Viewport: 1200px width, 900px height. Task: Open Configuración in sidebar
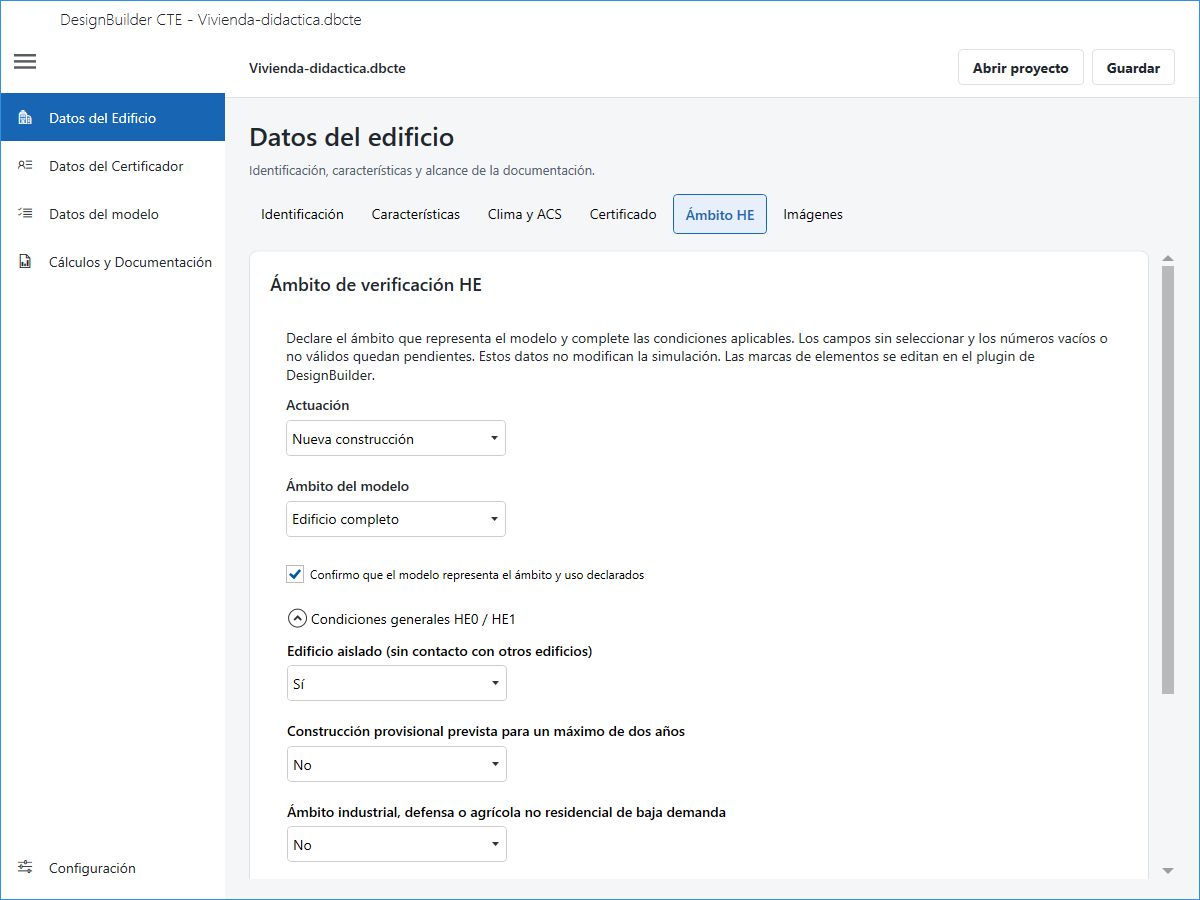pos(113,868)
